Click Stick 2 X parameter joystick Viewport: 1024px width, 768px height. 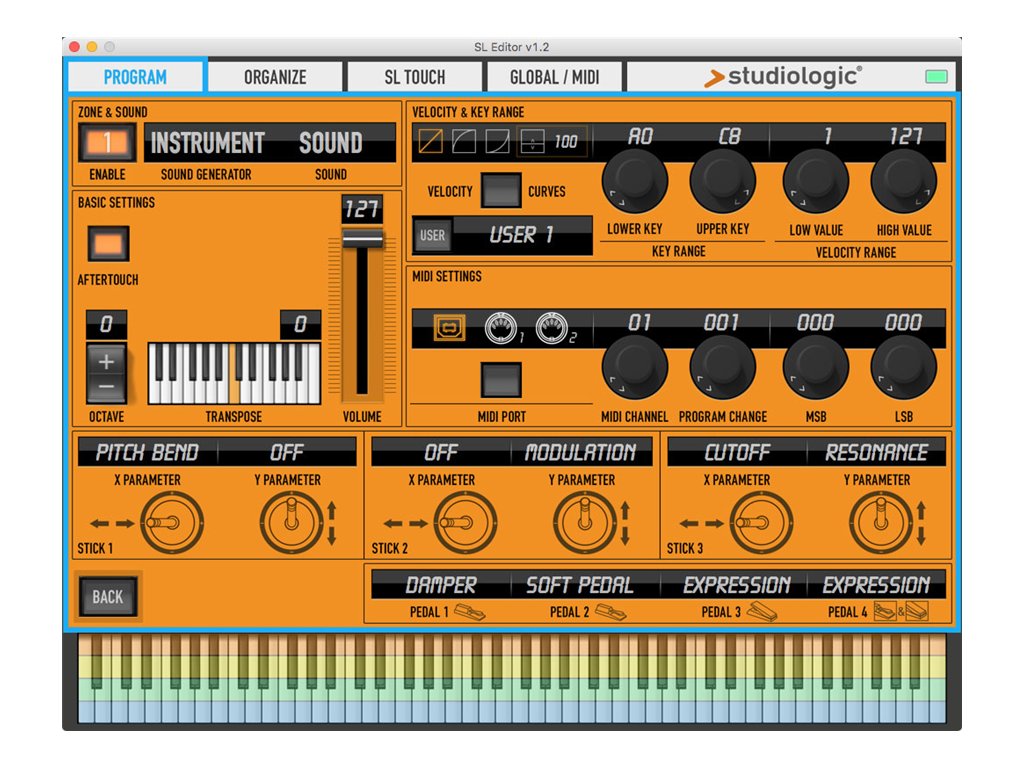coord(465,523)
